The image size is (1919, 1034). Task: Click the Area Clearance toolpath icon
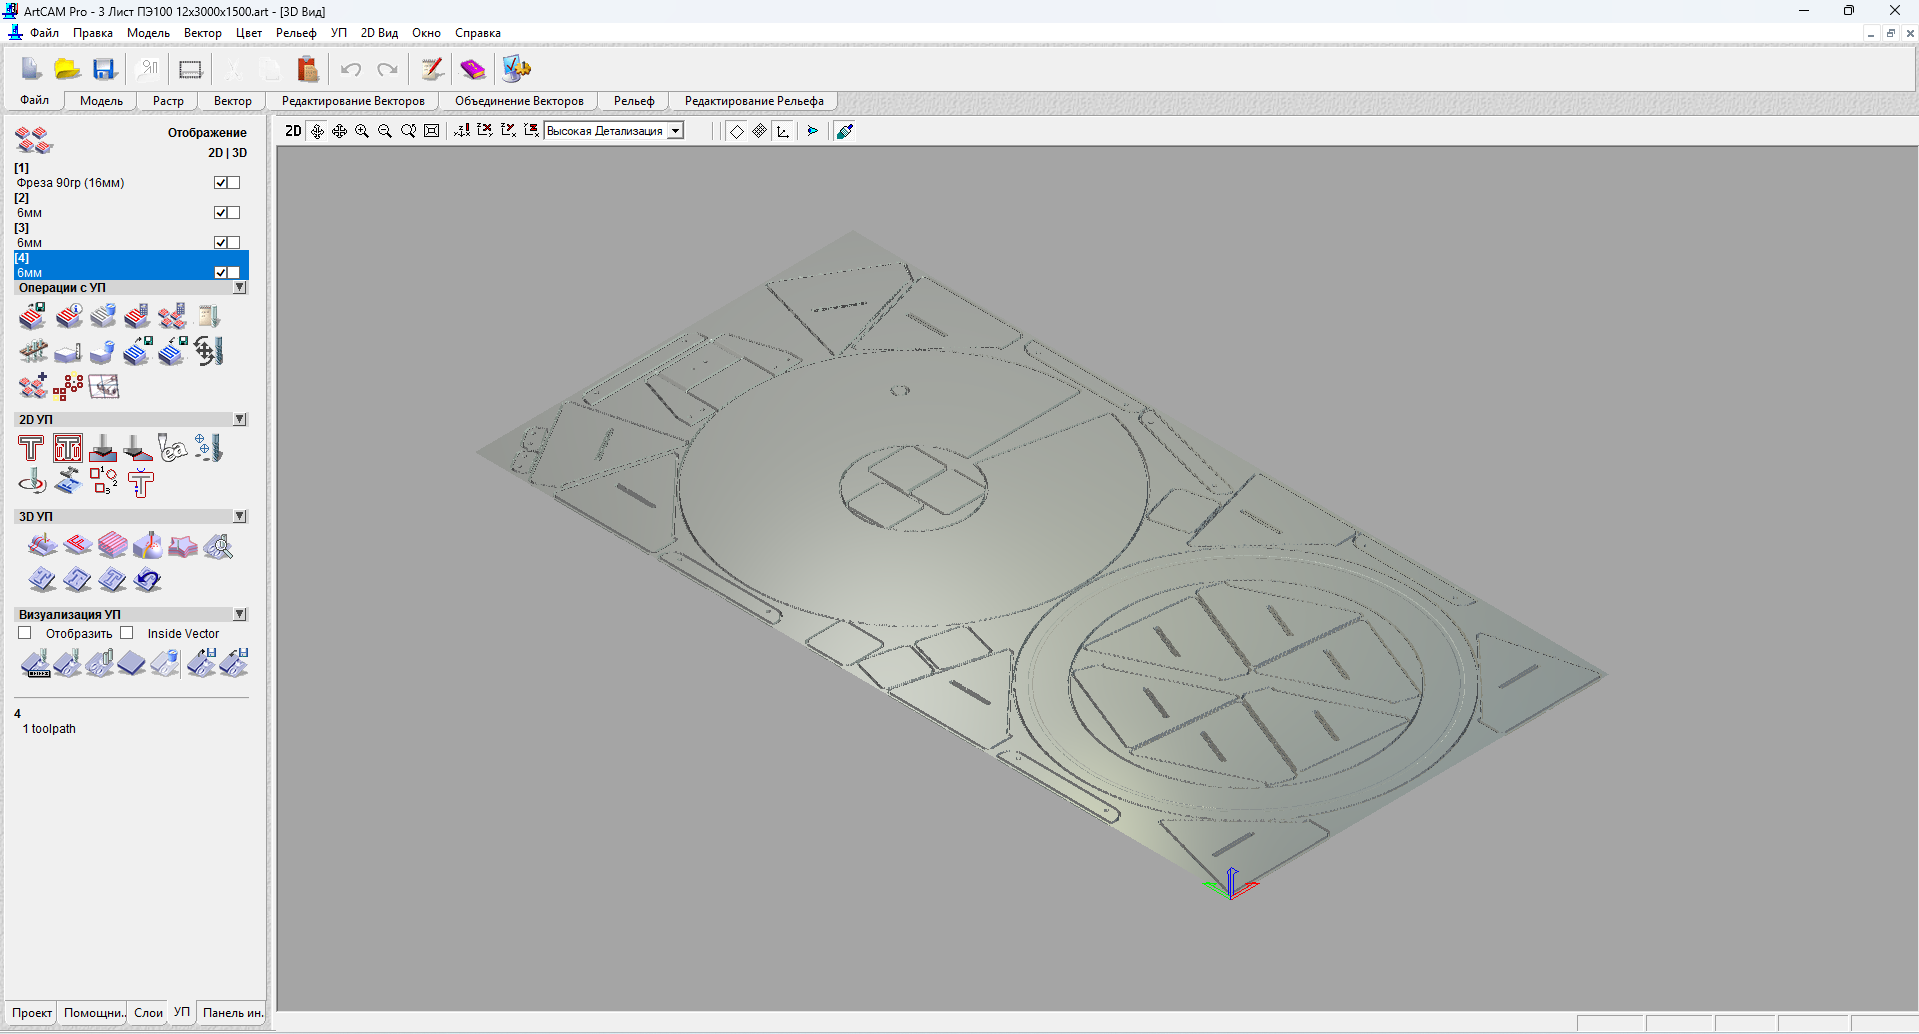pyautogui.click(x=68, y=448)
